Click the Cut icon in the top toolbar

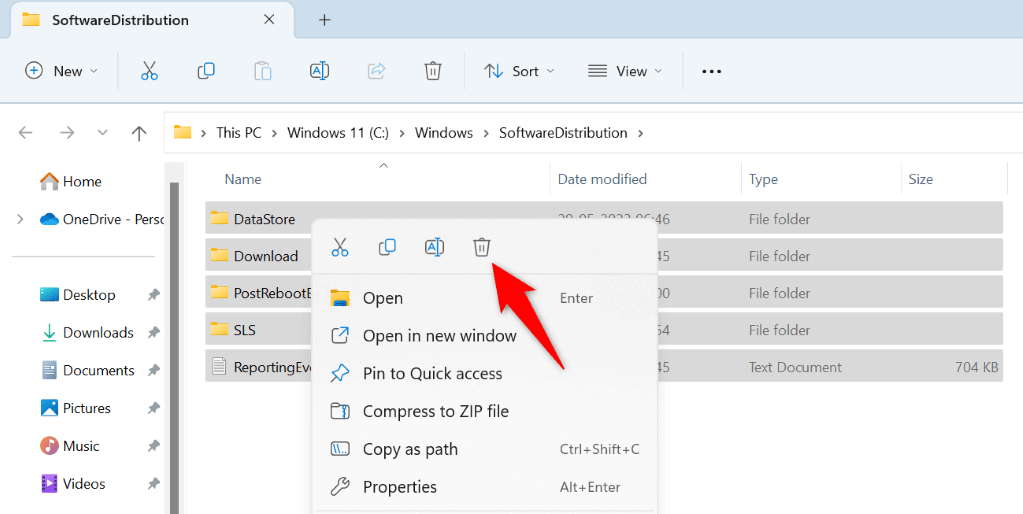149,71
